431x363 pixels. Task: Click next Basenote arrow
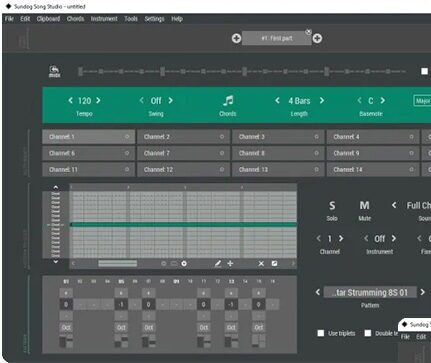pos(383,100)
